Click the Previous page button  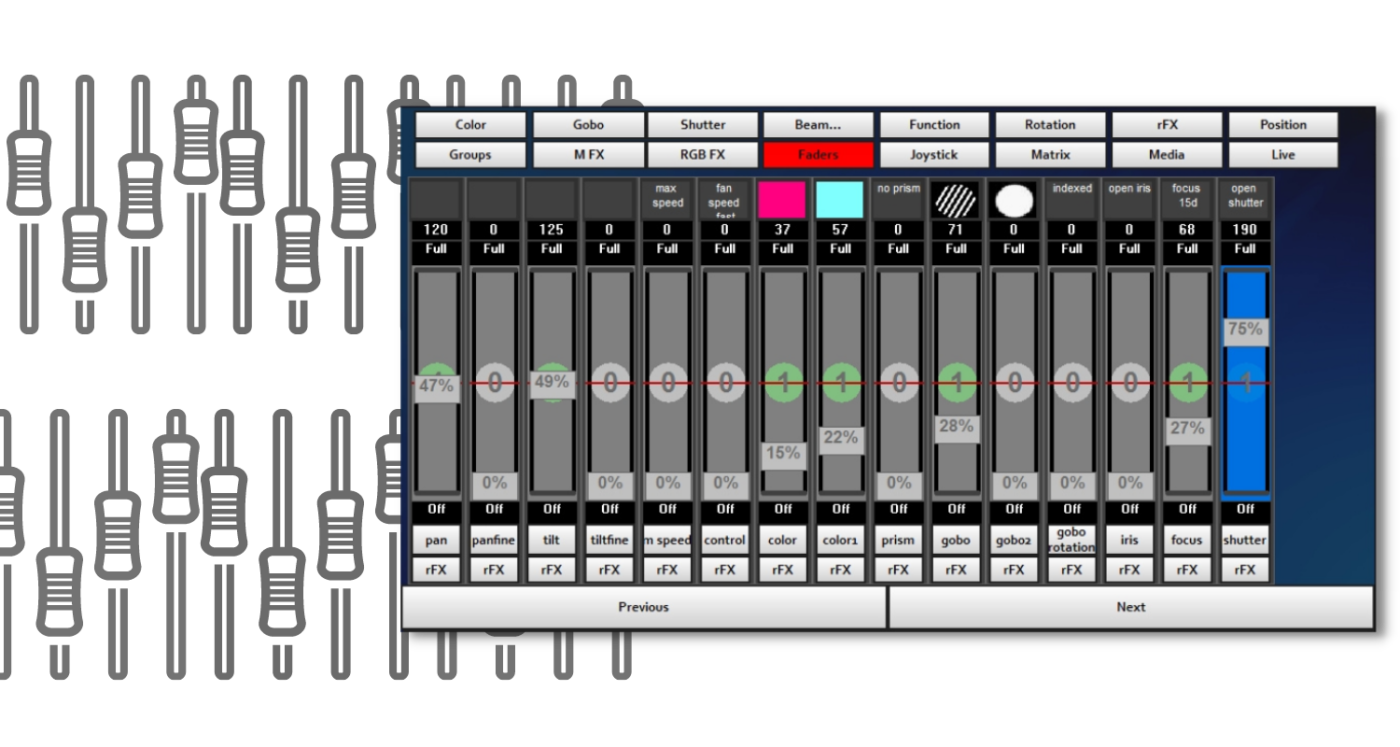point(643,607)
